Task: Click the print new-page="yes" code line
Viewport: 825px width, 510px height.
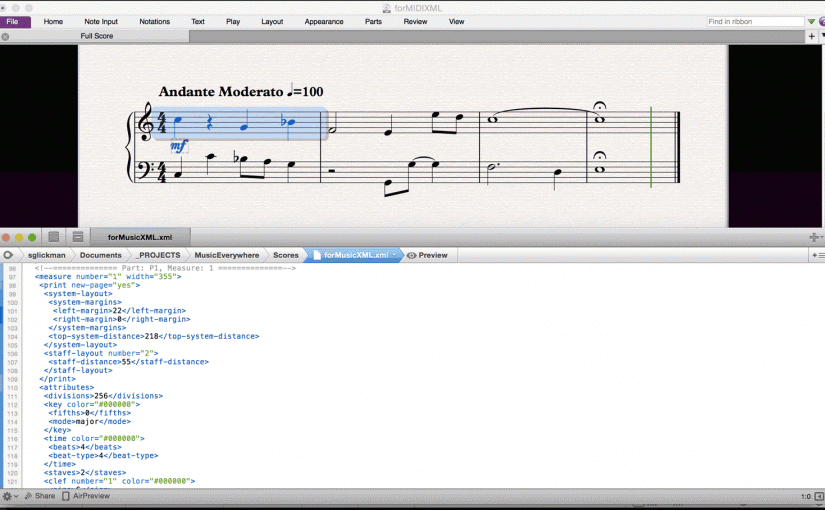Action: [89, 285]
